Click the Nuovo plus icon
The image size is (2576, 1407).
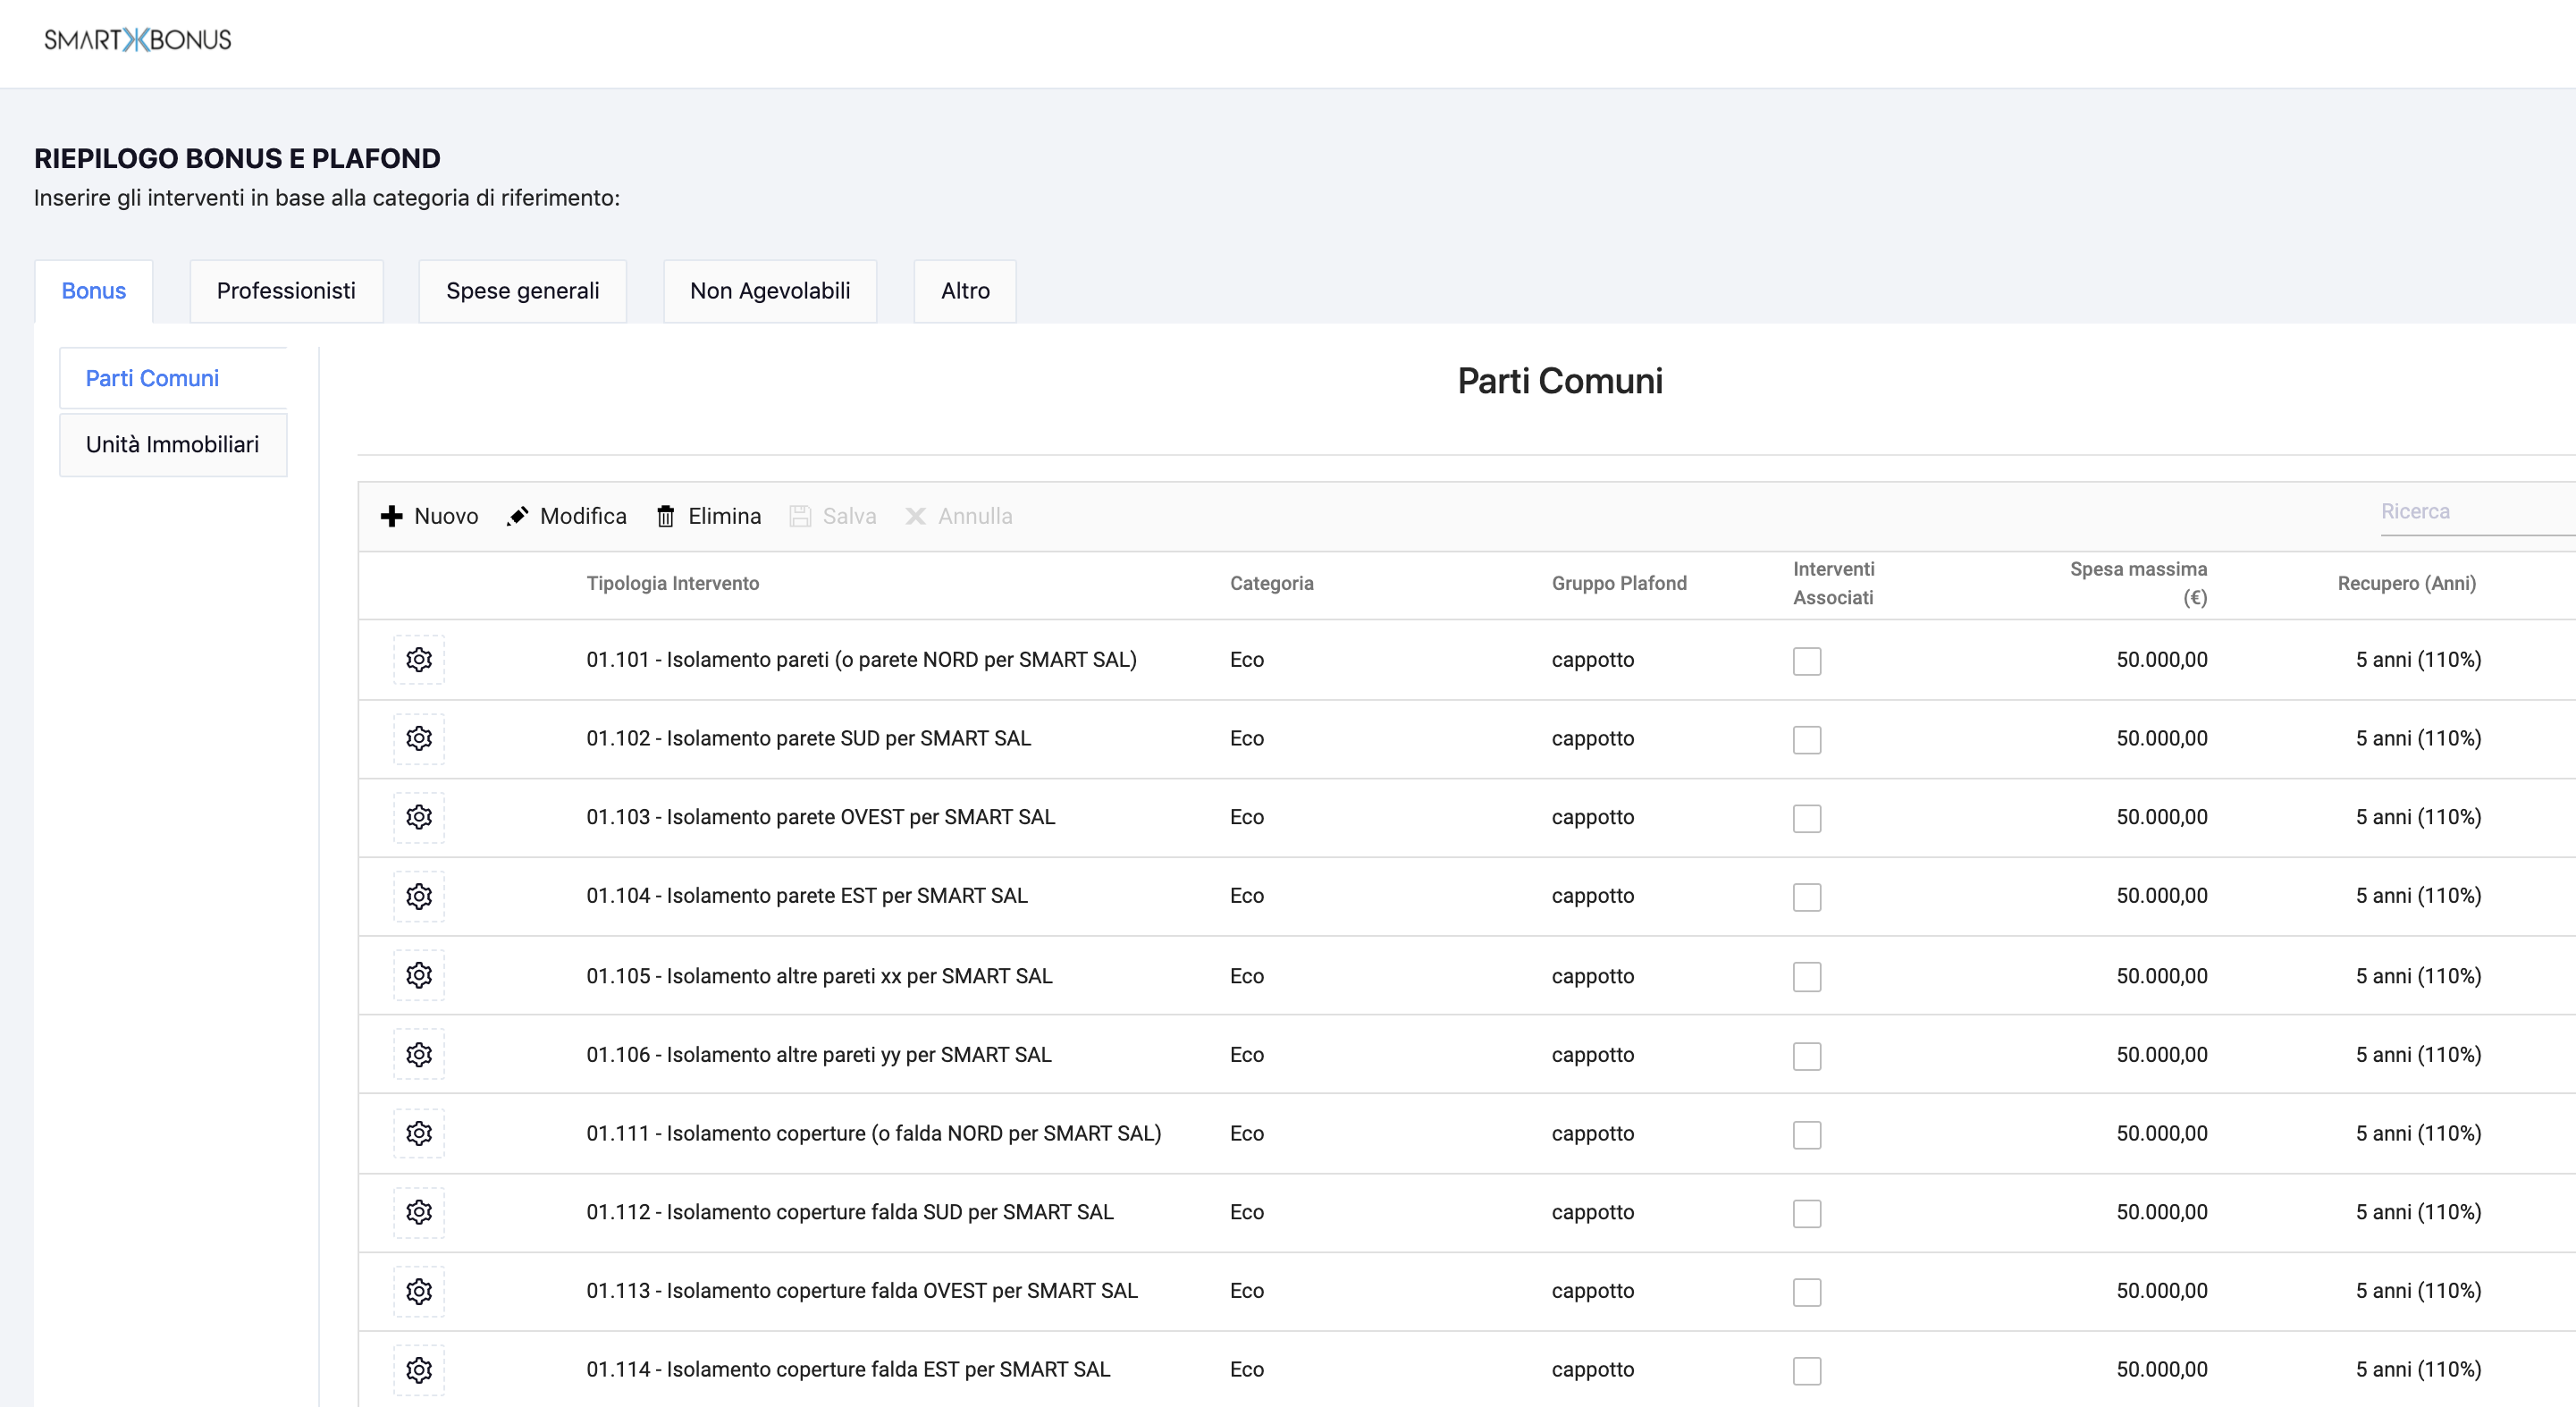(391, 516)
